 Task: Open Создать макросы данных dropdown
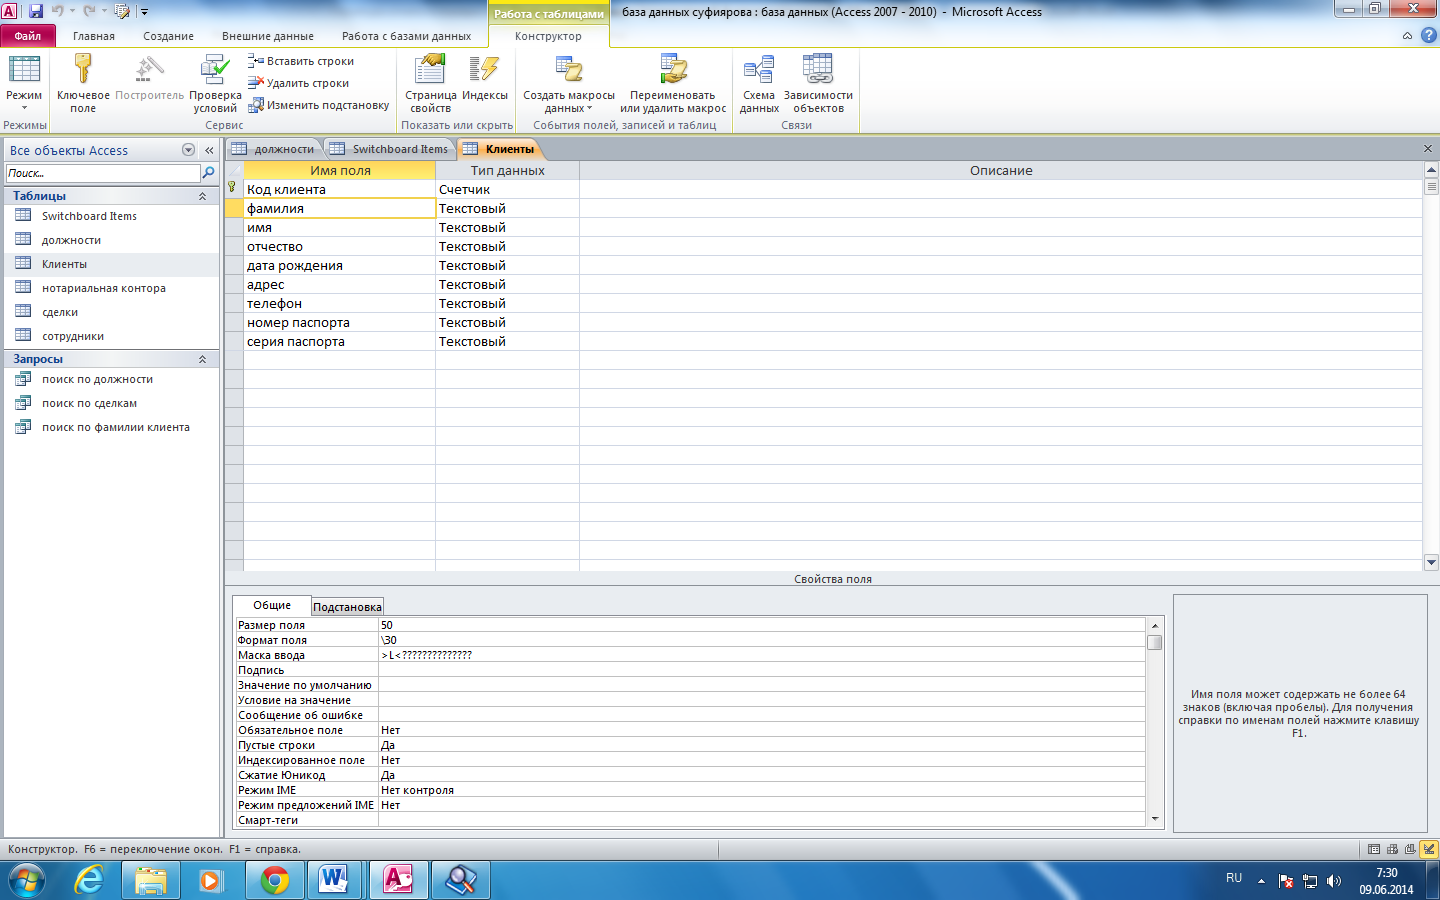[x=569, y=84]
